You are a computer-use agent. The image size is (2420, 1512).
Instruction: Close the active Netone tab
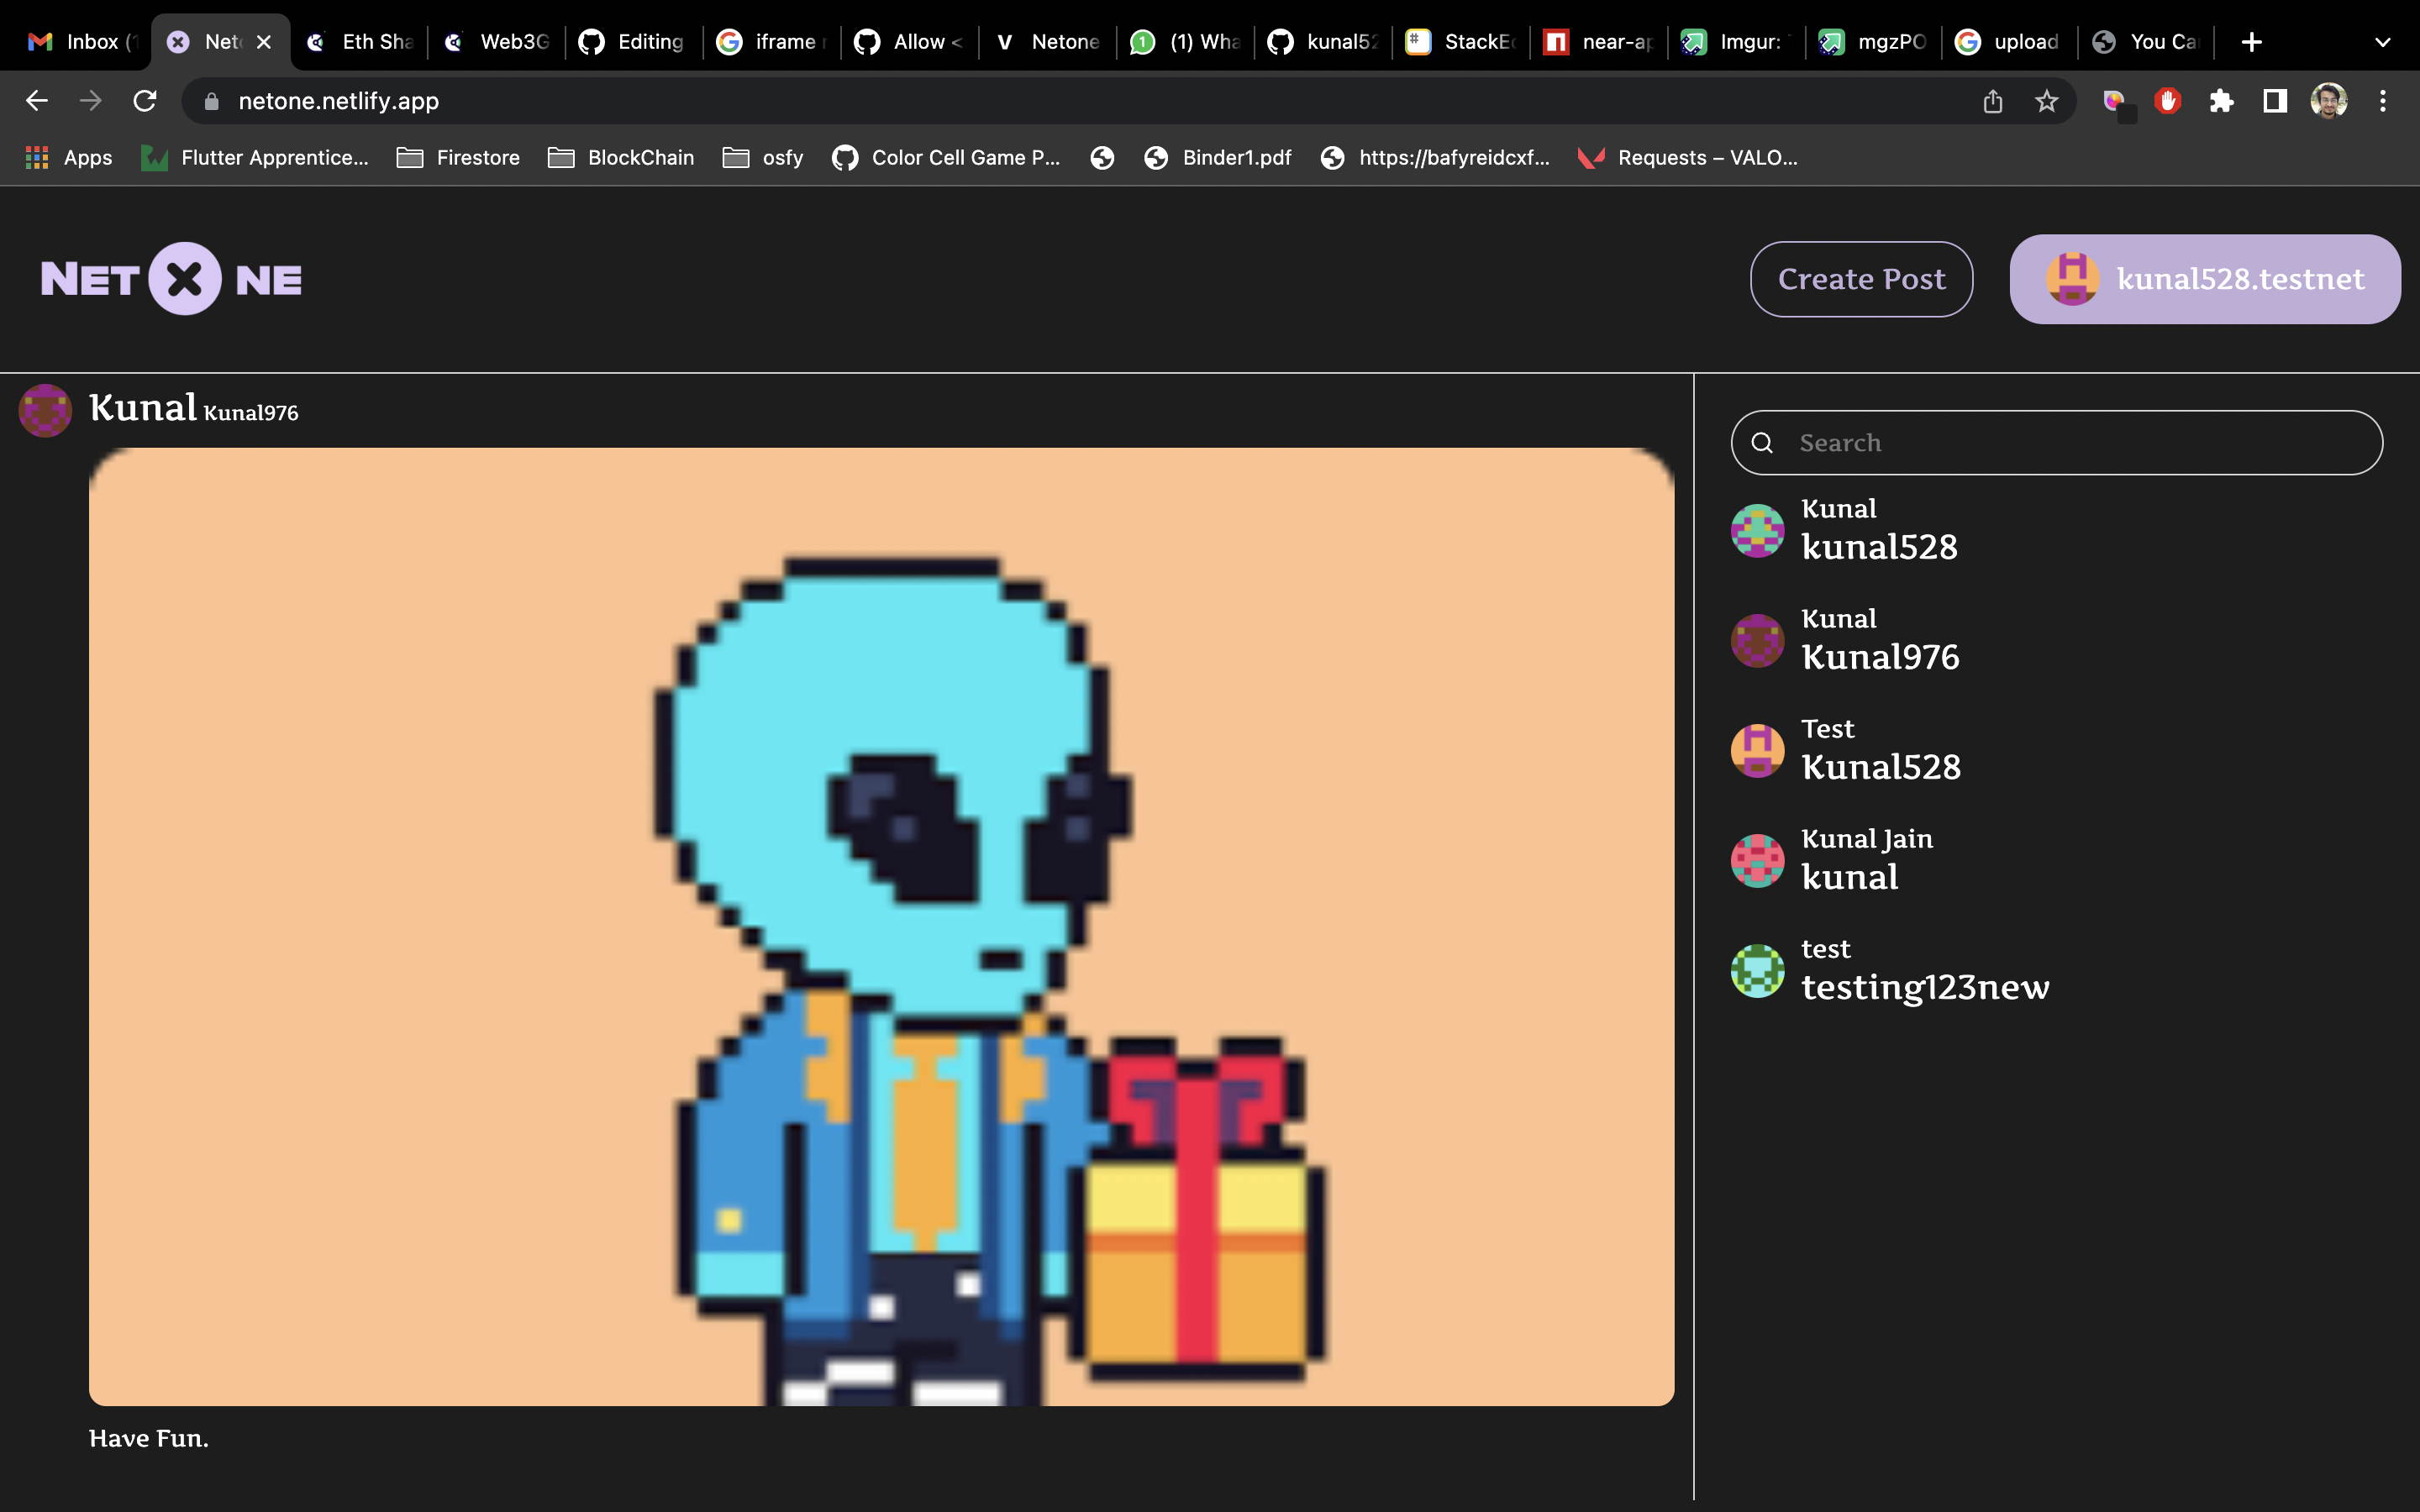pos(264,42)
